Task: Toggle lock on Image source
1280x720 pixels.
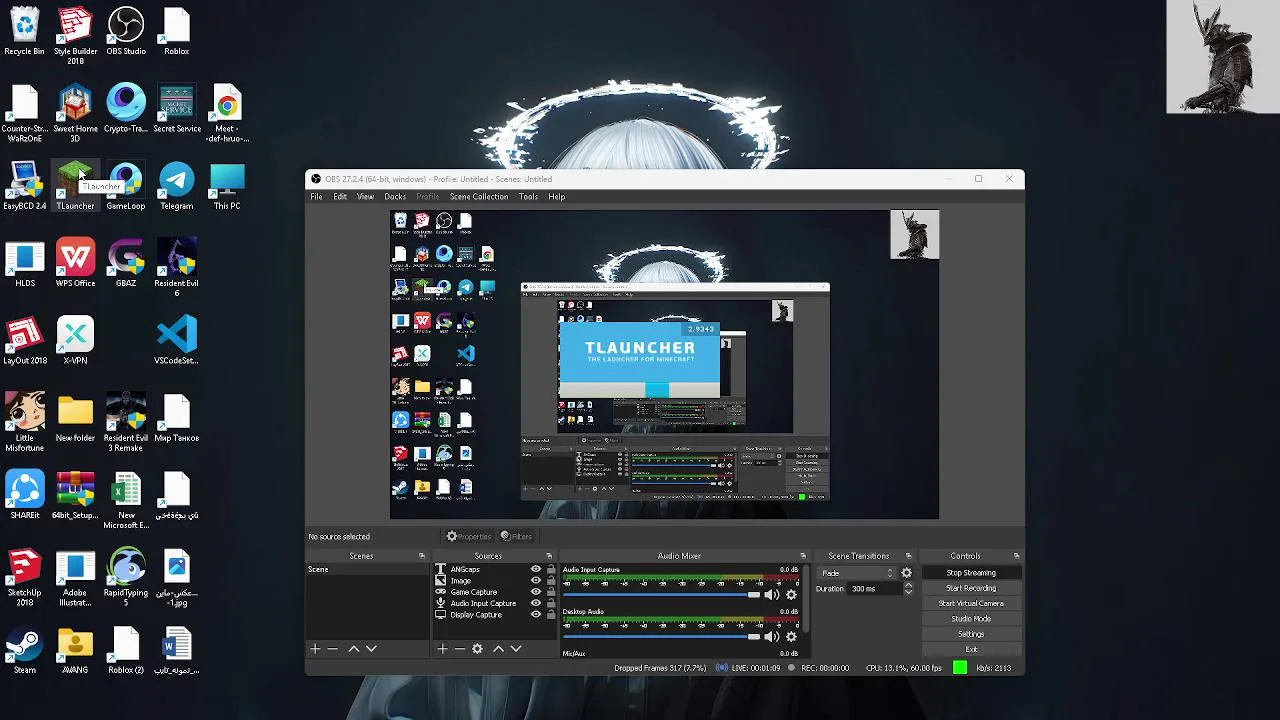Action: tap(550, 581)
